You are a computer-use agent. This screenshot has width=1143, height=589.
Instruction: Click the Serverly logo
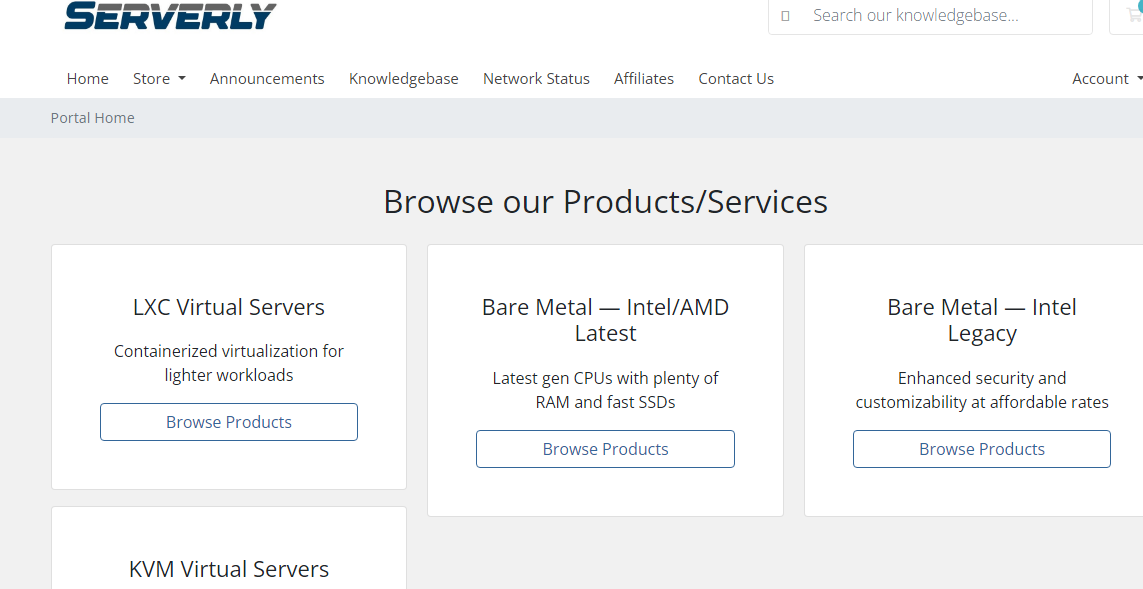point(170,15)
